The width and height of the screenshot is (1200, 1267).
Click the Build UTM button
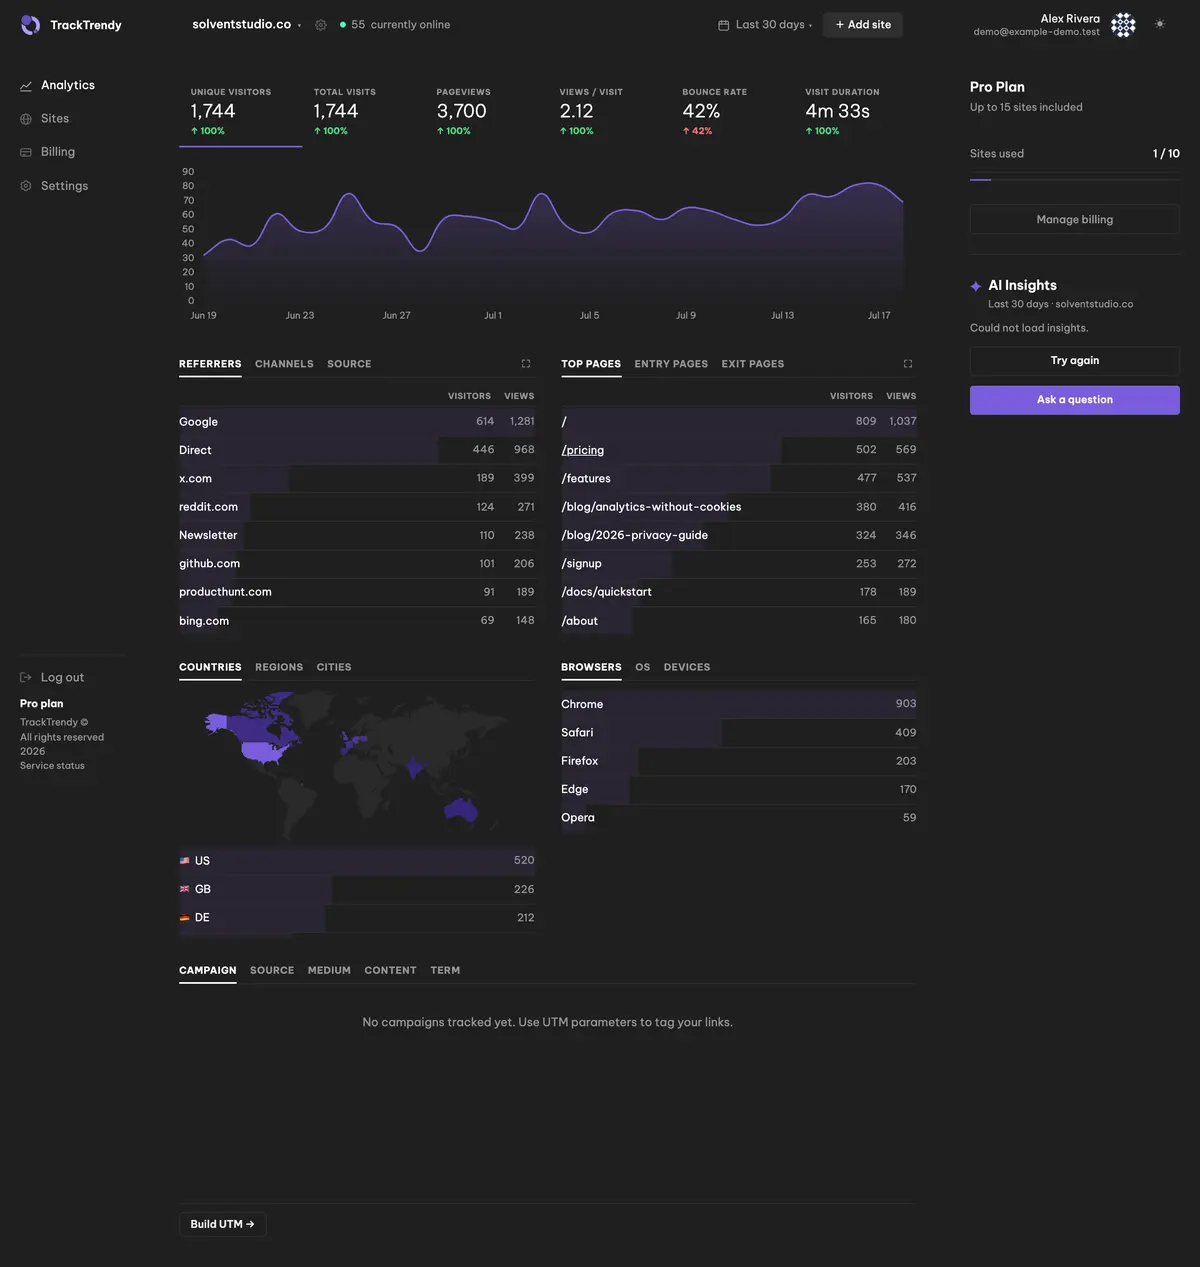click(x=223, y=1224)
